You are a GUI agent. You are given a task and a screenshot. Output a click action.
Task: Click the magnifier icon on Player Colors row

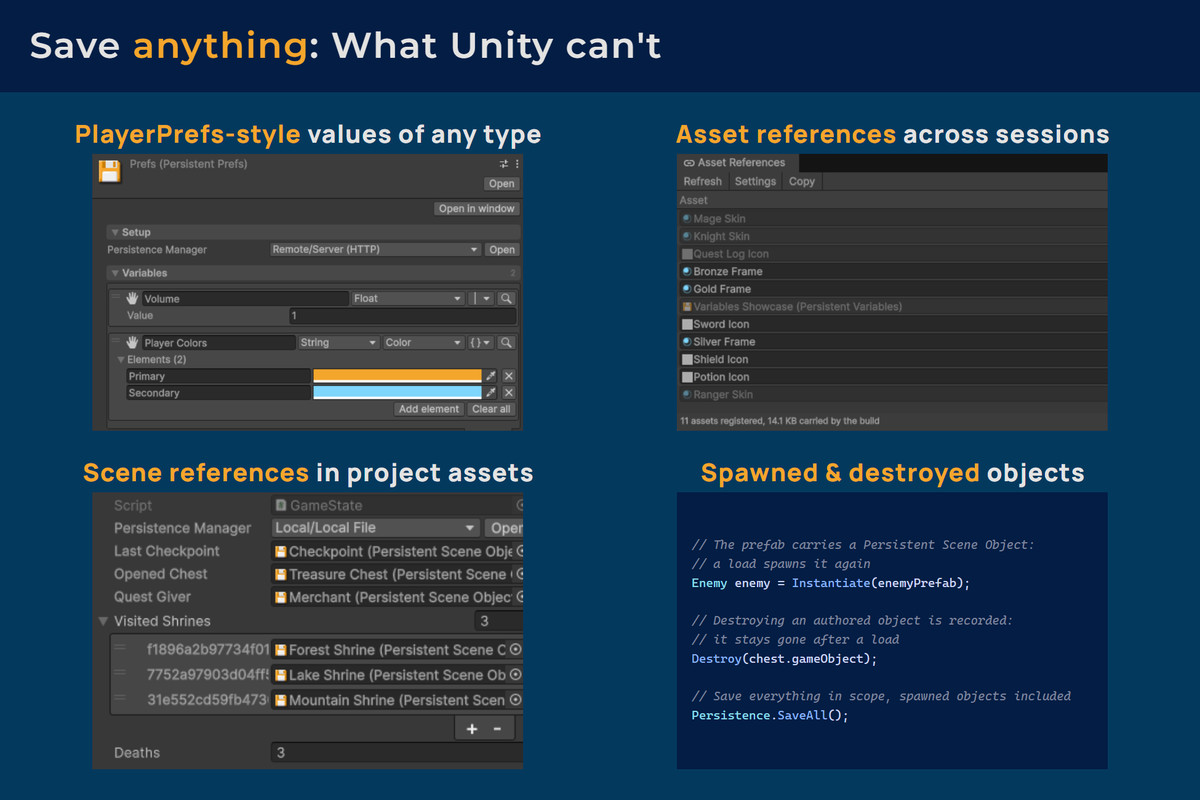[507, 342]
